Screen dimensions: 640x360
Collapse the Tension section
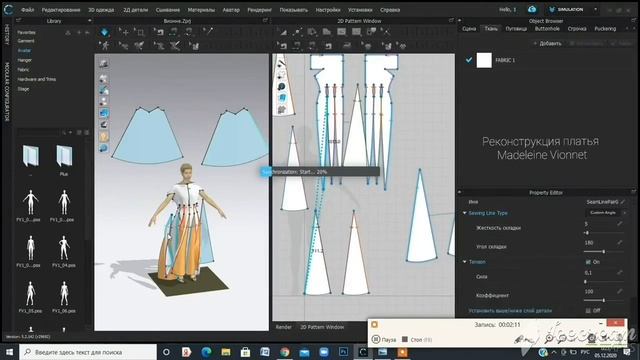coord(465,262)
